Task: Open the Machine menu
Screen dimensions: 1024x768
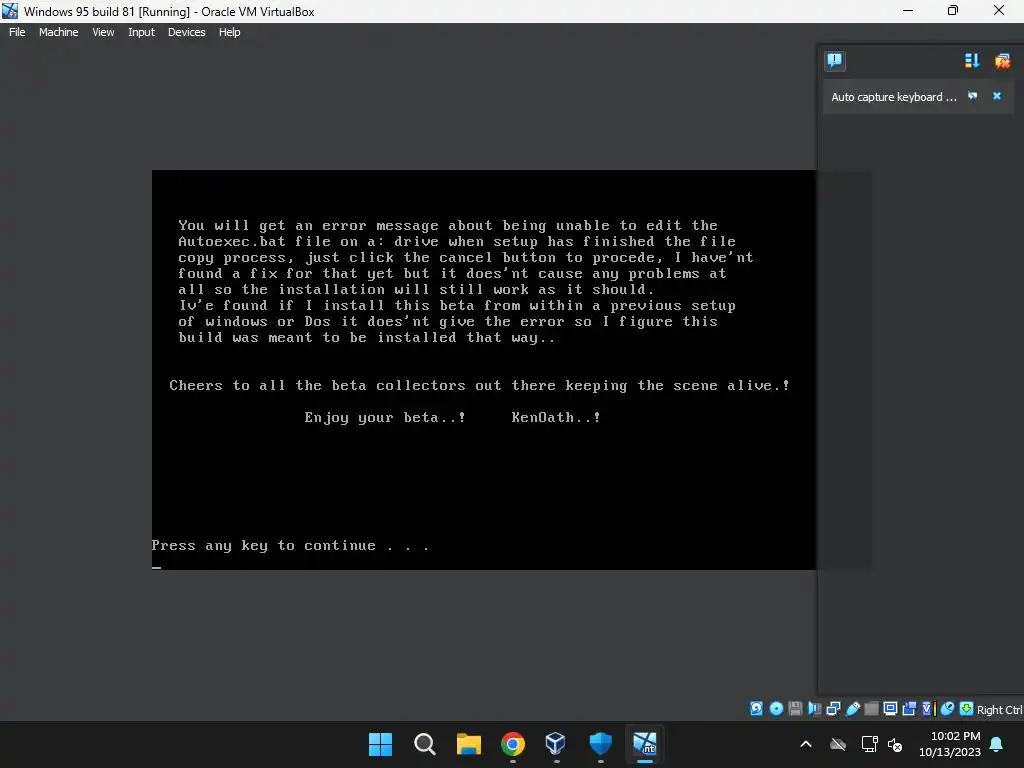Action: (58, 32)
